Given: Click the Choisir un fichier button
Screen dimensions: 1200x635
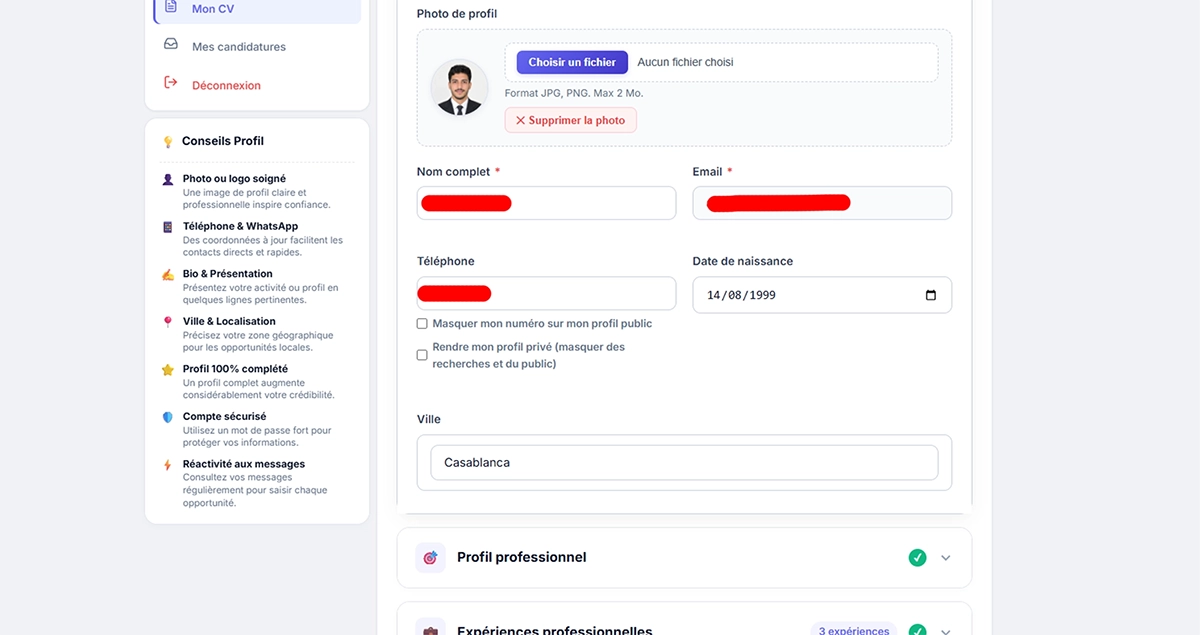Looking at the screenshot, I should click(x=572, y=62).
